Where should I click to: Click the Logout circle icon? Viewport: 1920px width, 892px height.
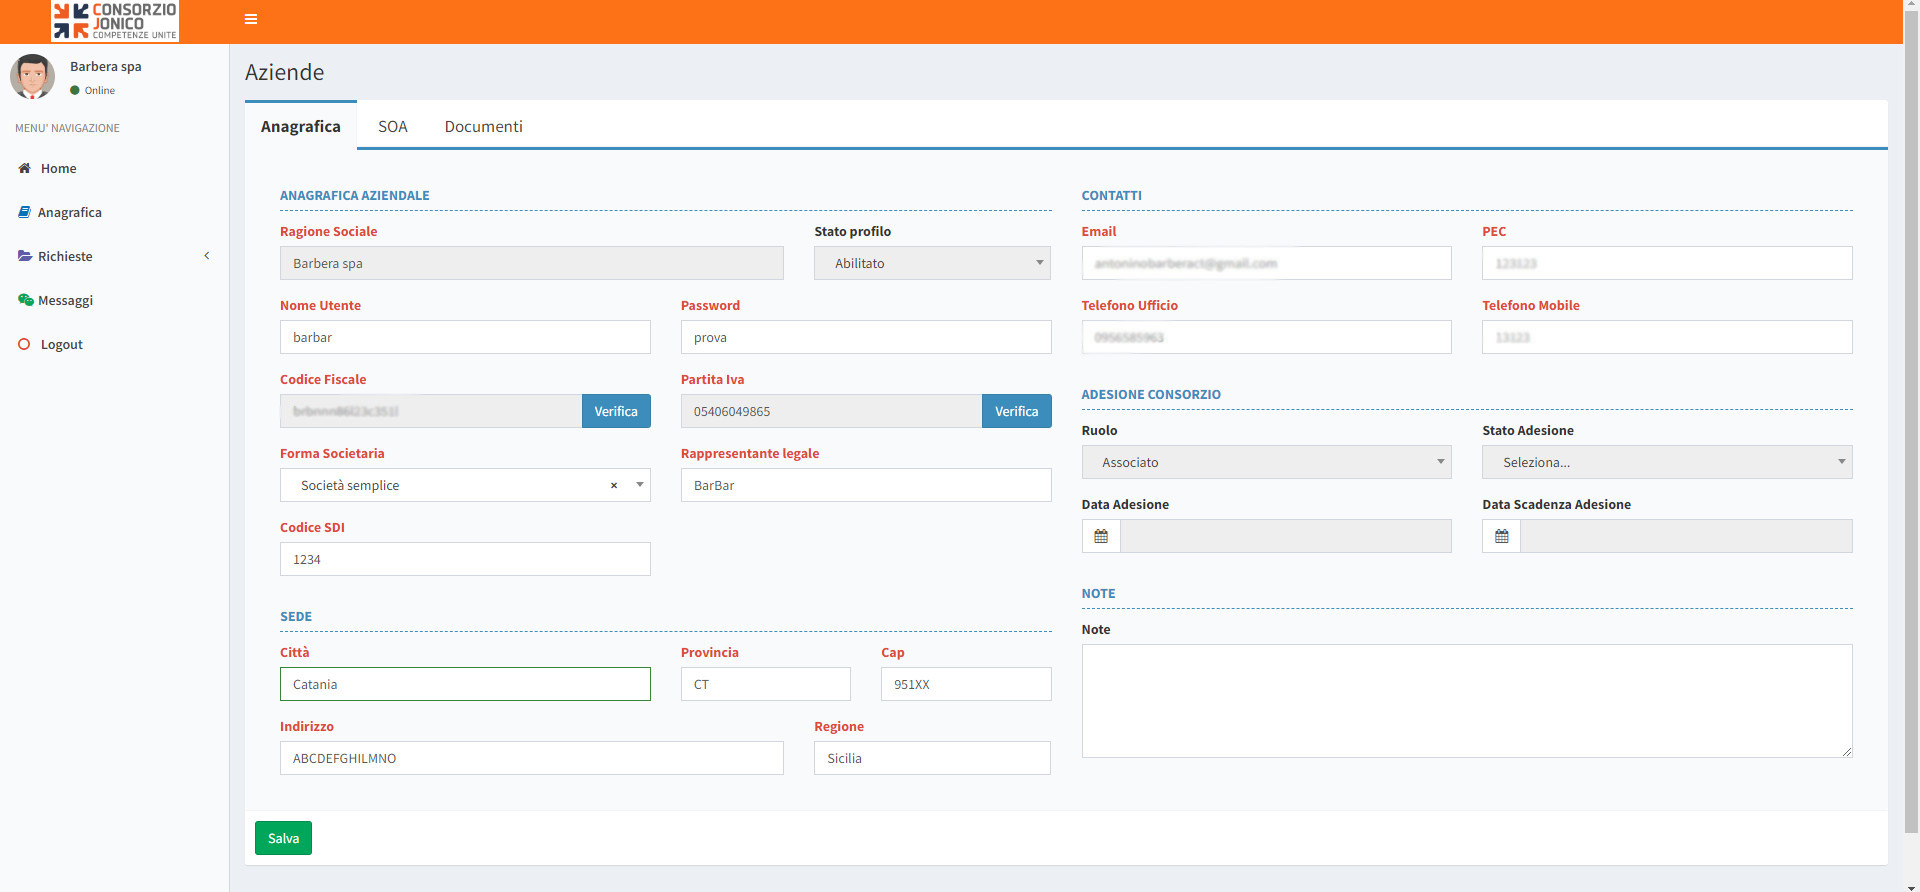25,344
